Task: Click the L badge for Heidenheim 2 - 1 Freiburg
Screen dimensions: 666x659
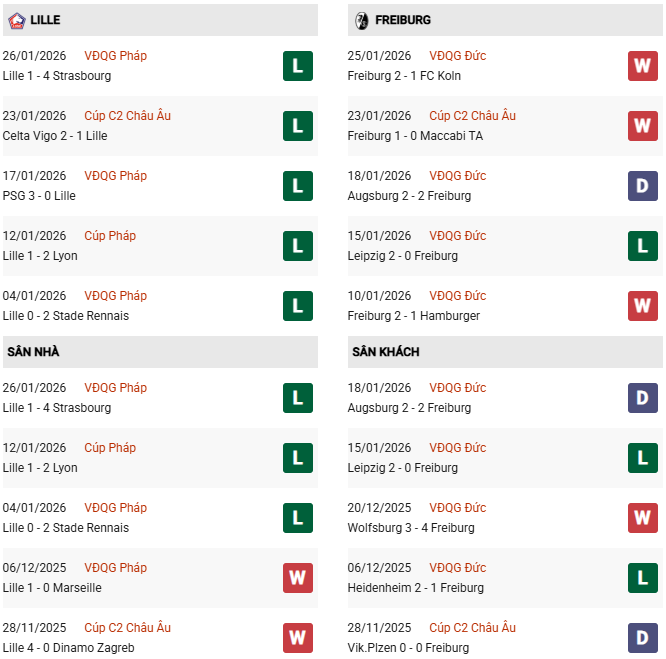Action: 642,578
